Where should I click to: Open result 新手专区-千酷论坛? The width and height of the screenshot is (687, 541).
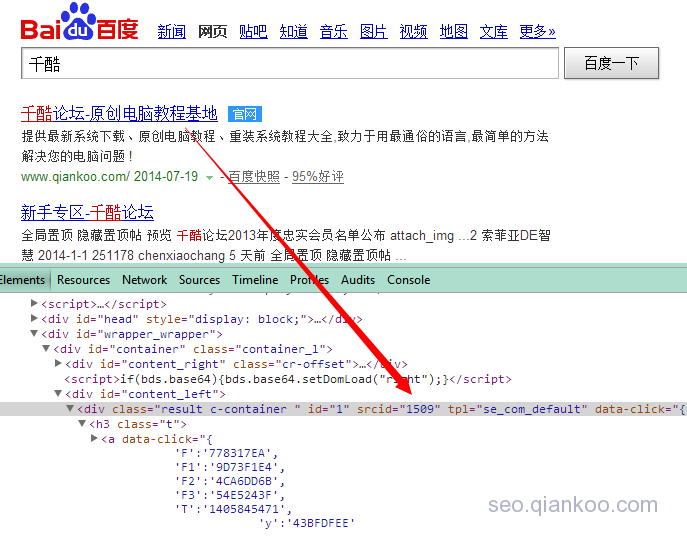(x=87, y=212)
